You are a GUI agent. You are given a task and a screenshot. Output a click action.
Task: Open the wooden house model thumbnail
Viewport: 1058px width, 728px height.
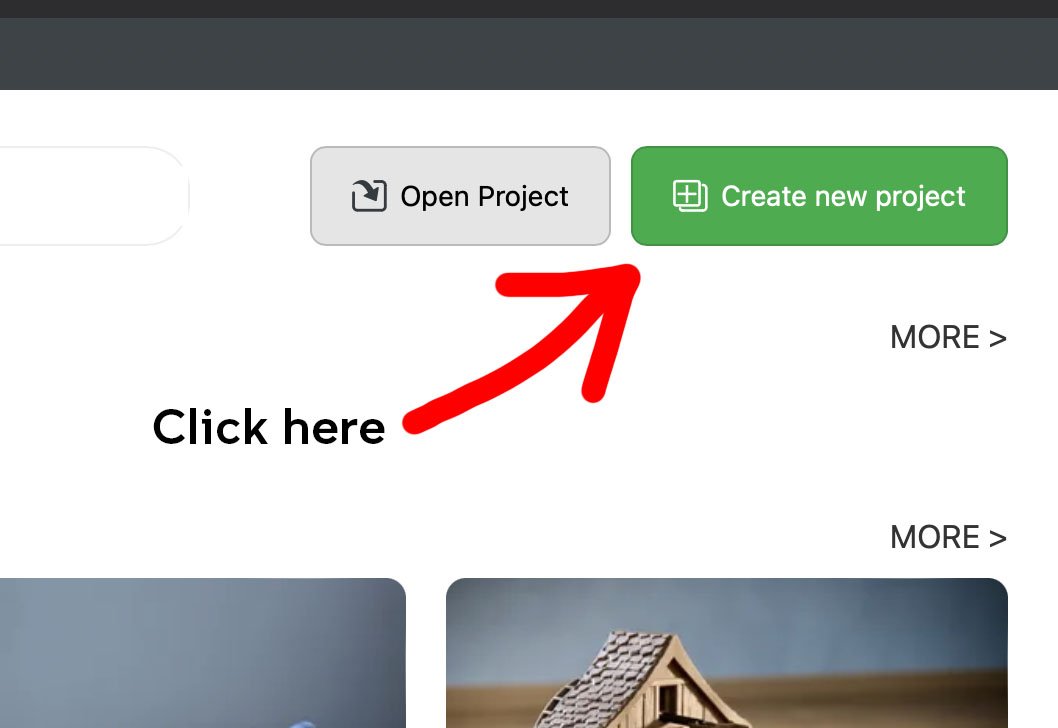click(727, 653)
